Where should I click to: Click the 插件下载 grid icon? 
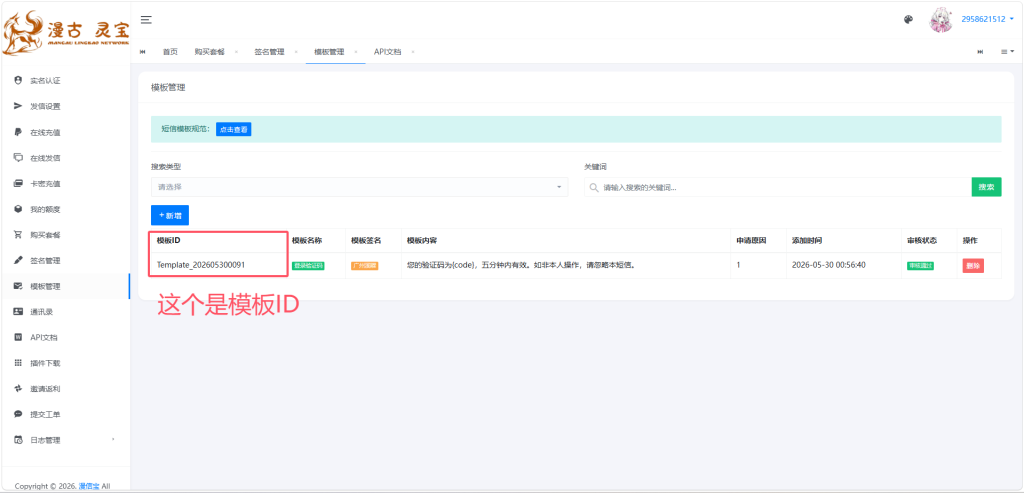point(18,363)
